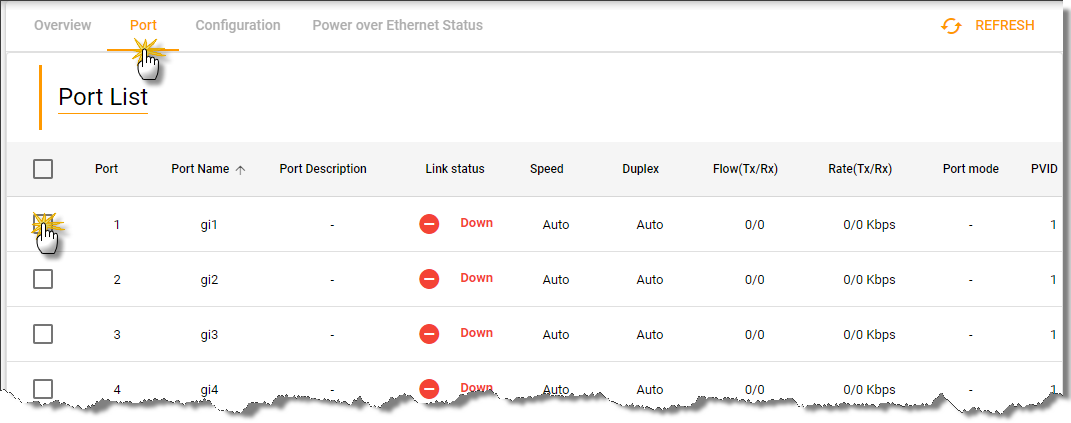Viewport: 1071px width, 423px height.
Task: Open Power over Ethernet Status tab
Action: [397, 25]
